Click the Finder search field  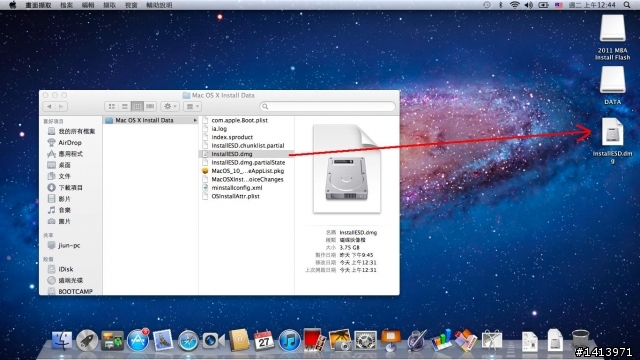[327, 107]
